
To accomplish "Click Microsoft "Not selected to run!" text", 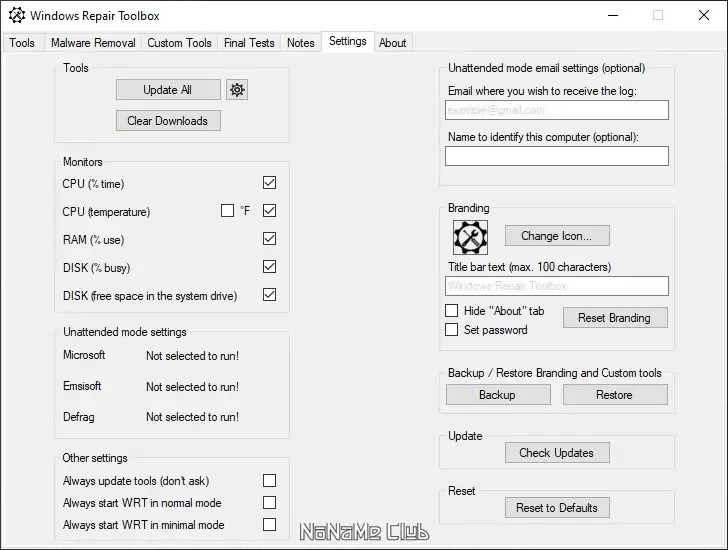I will pyautogui.click(x=192, y=356).
